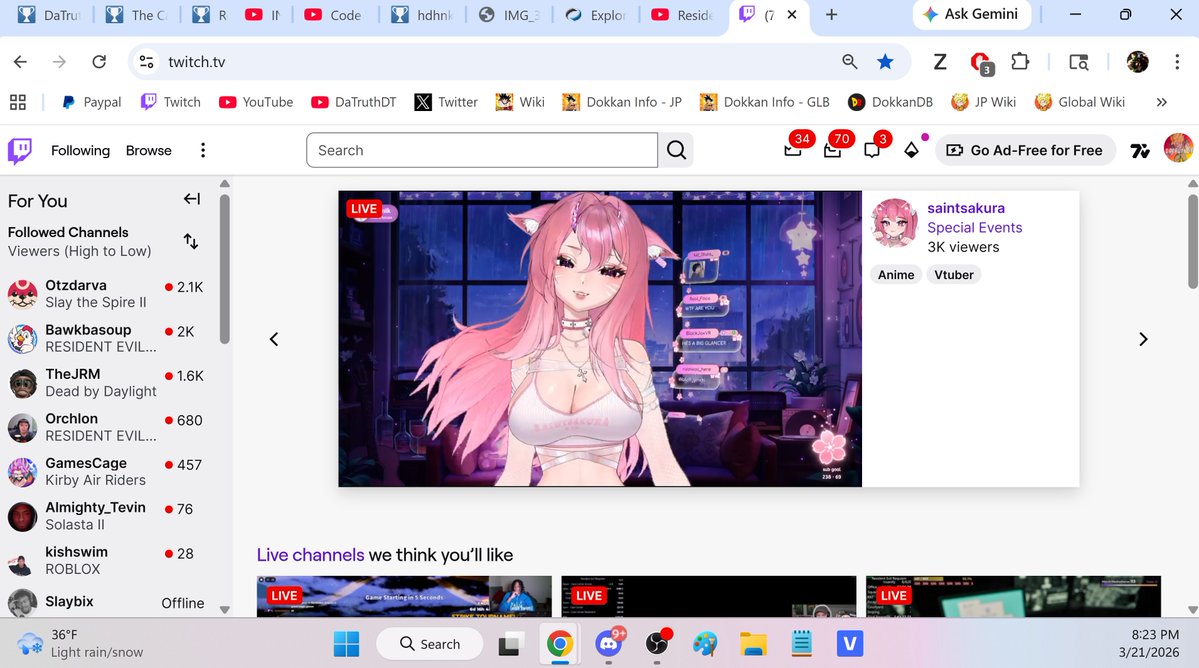1199x668 pixels.
Task: Open Chrome extensions puzzle icon
Action: coord(1020,62)
